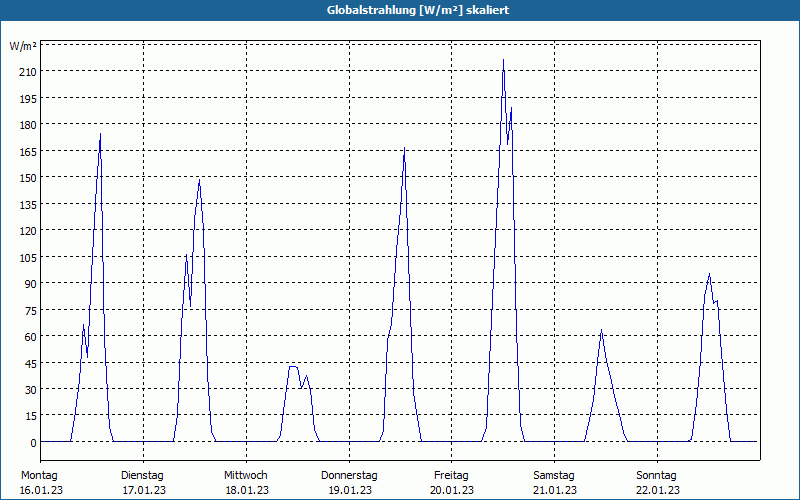Viewport: 800px width, 500px height.
Task: Click the Dienstag day label
Action: [142, 476]
